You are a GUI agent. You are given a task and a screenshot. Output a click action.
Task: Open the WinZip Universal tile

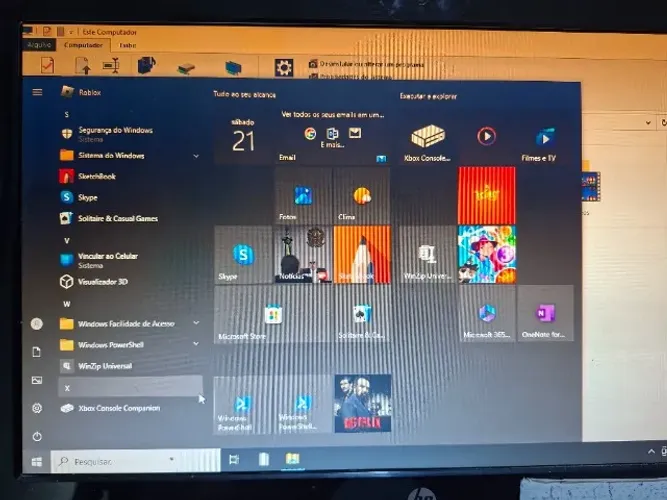pos(428,254)
